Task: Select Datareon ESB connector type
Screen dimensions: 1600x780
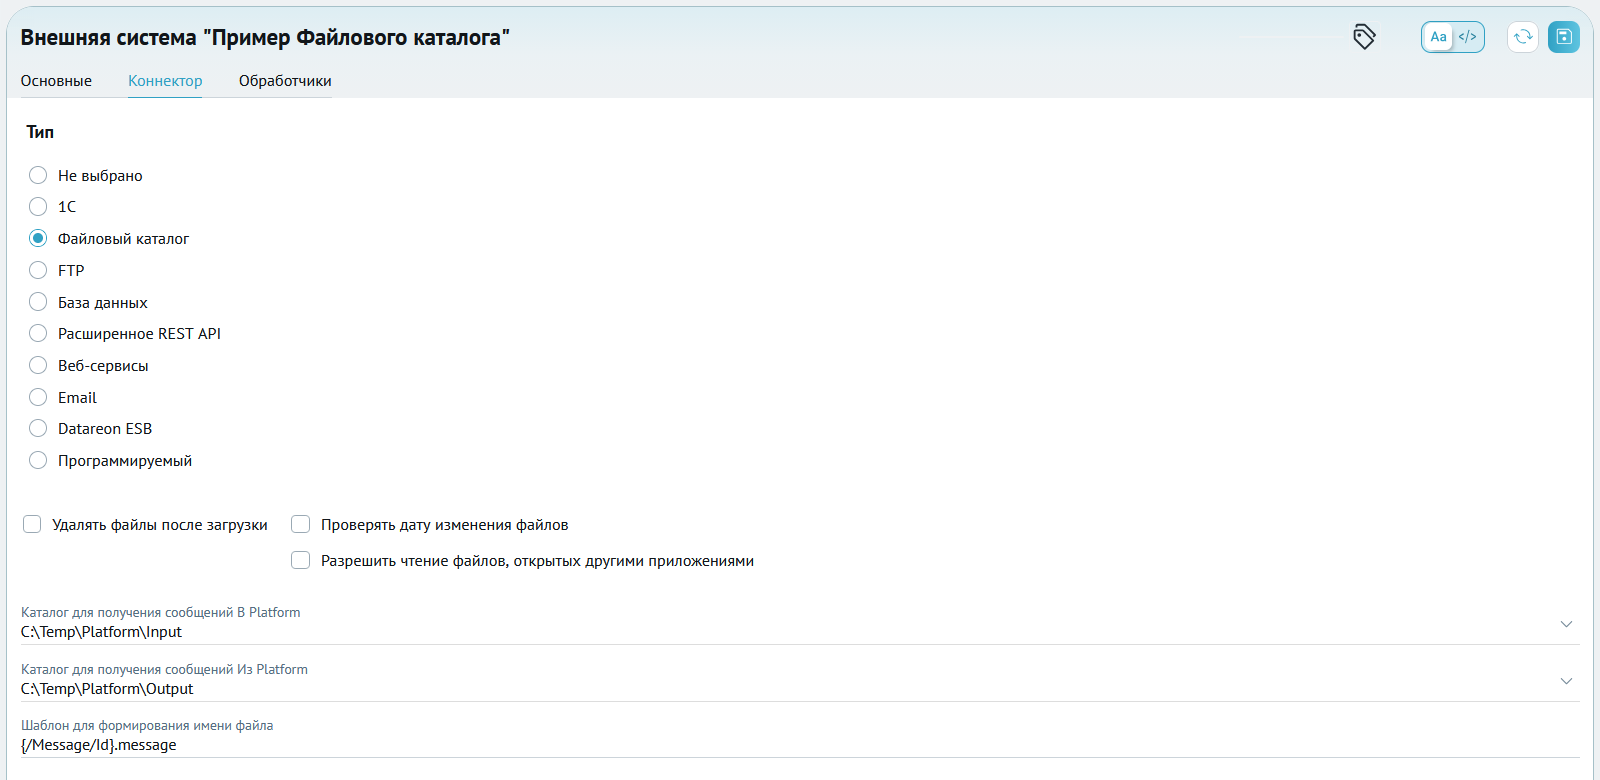Action: point(38,428)
